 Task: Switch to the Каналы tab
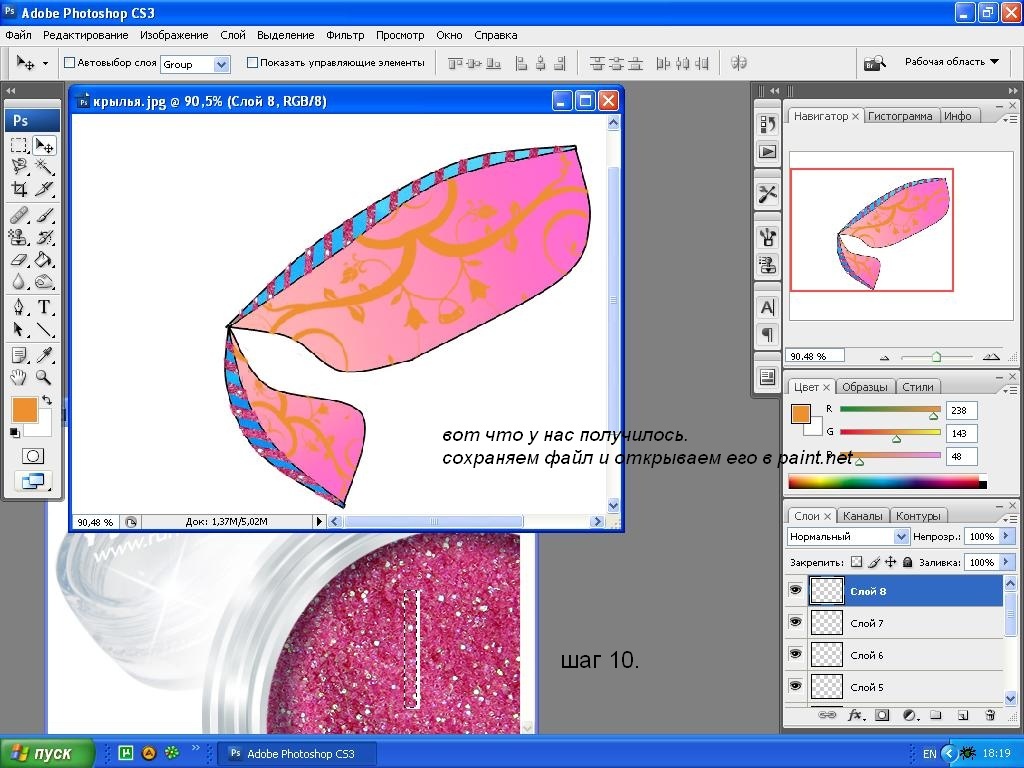pyautogui.click(x=862, y=516)
